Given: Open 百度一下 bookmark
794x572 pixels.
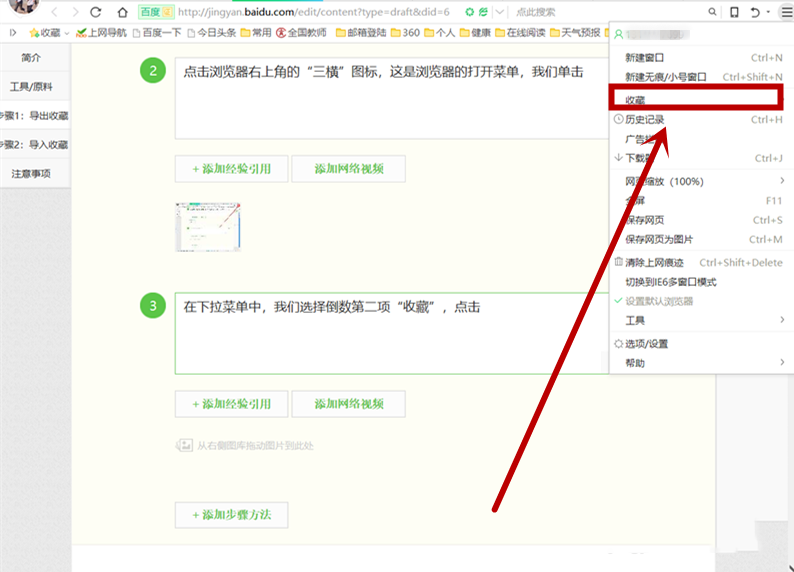Looking at the screenshot, I should coord(156,33).
